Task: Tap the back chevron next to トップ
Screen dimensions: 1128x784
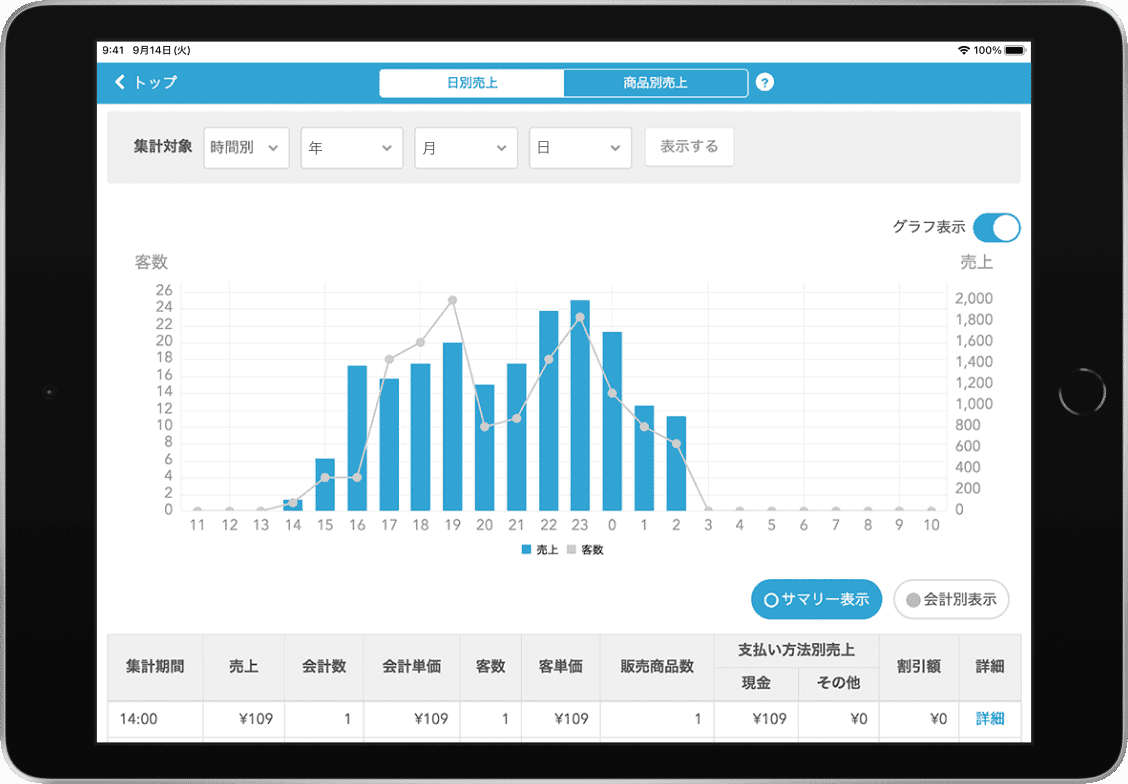Action: (121, 83)
